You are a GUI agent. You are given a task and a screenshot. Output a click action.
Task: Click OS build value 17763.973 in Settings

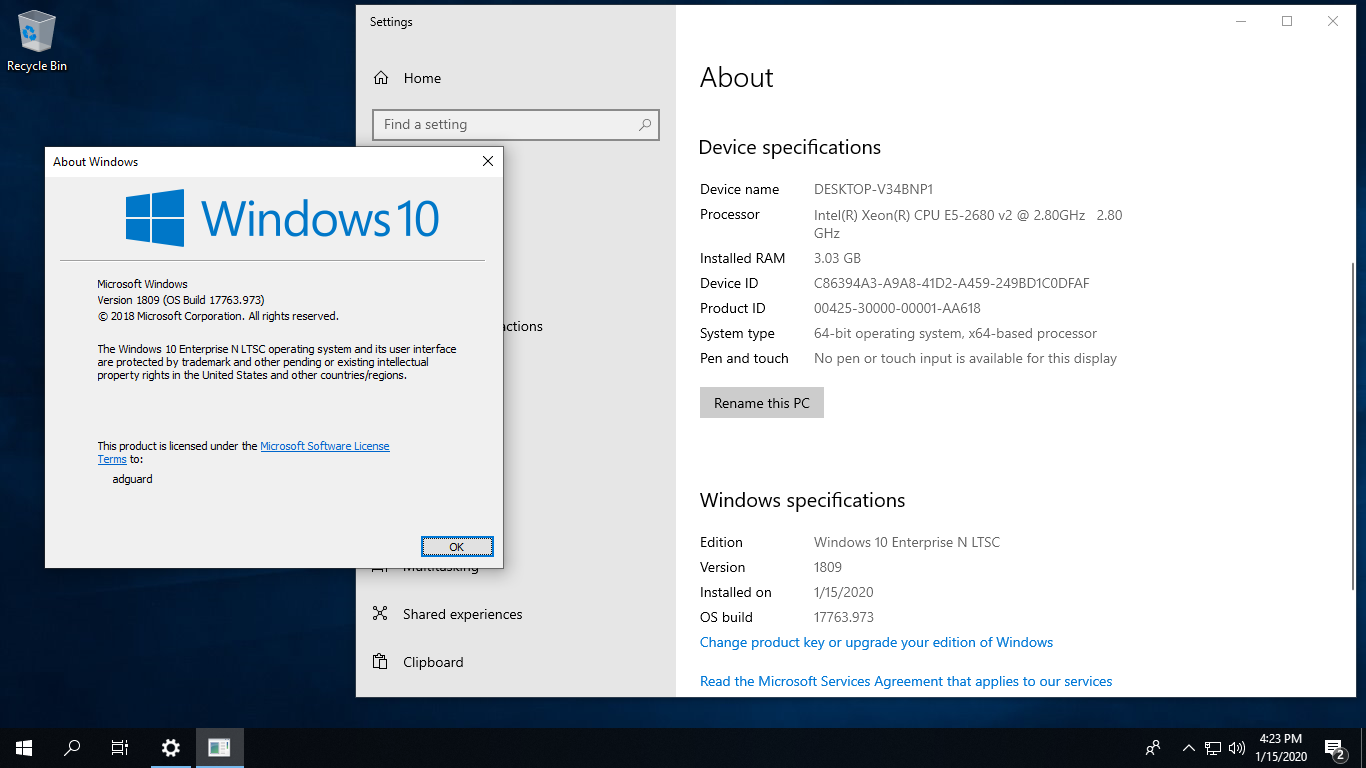pos(844,617)
